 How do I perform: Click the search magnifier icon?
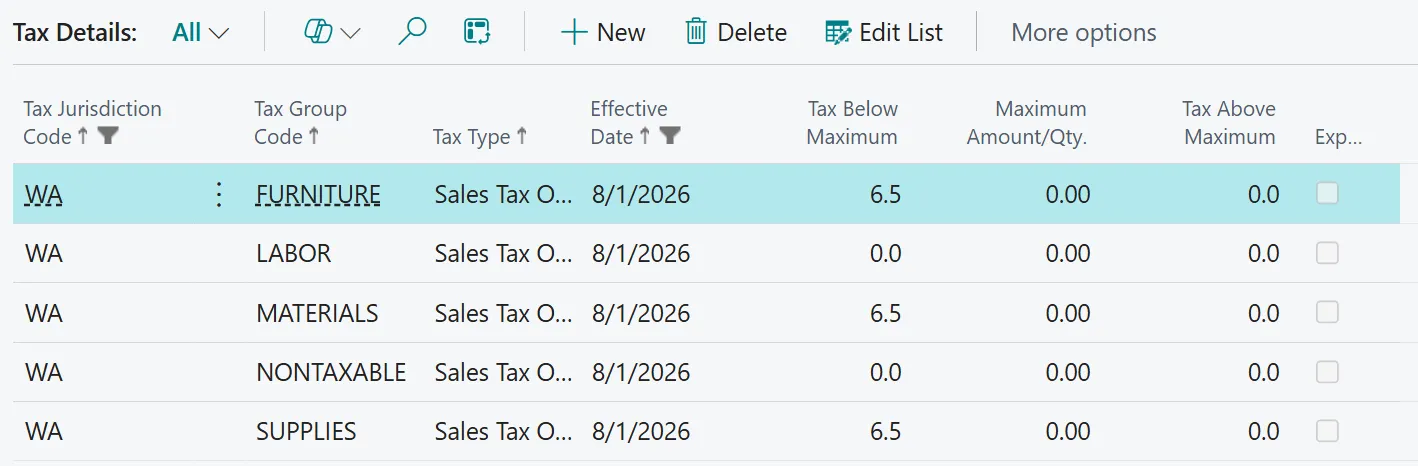(x=412, y=32)
